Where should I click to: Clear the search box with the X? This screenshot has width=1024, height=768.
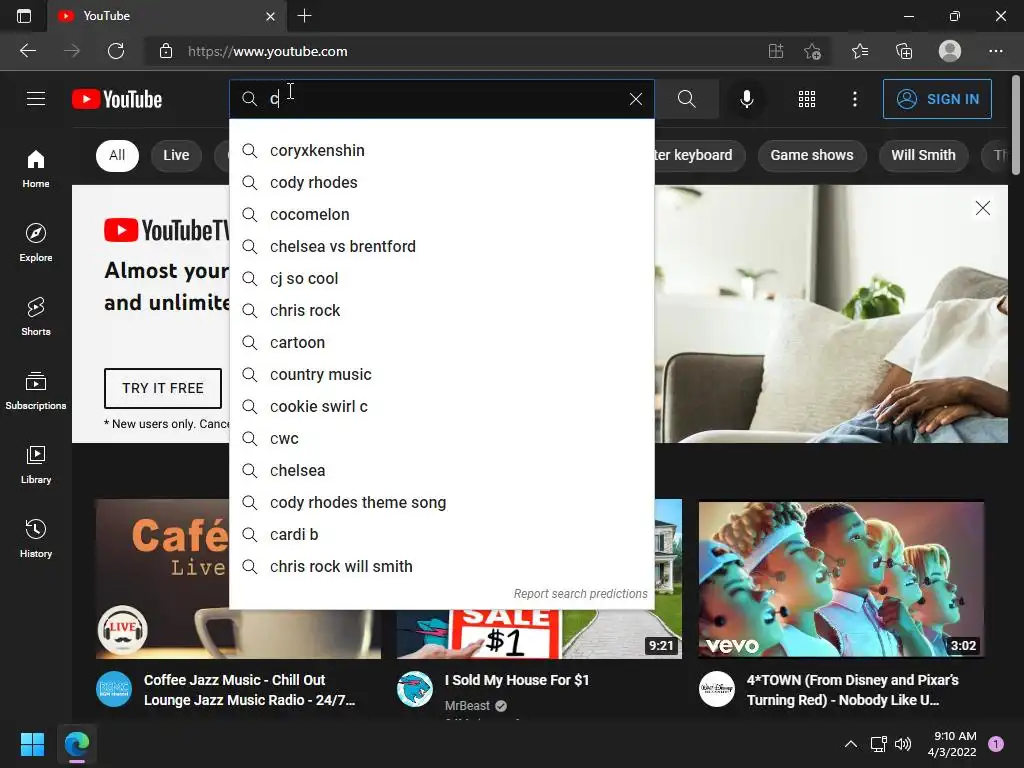tap(635, 99)
